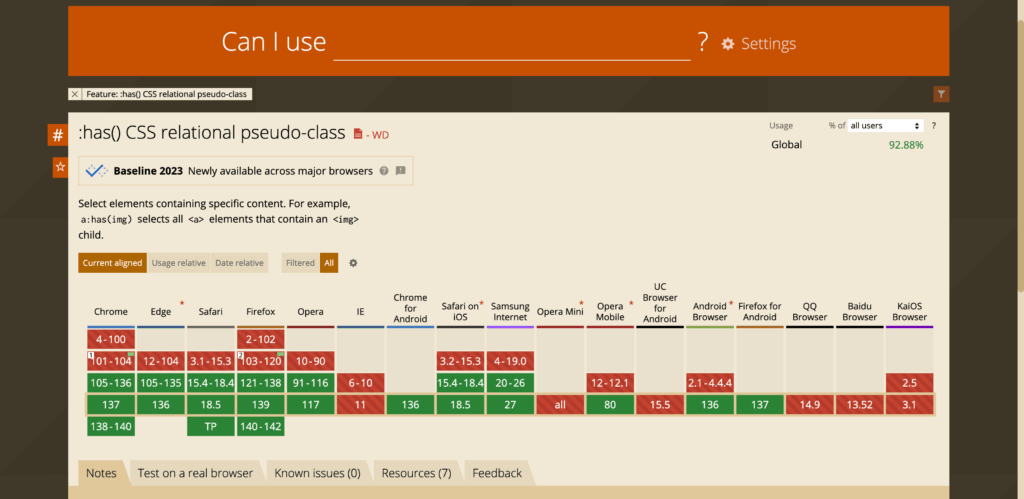Click the Chrome for Android column header
Image resolution: width=1024 pixels, height=499 pixels.
pos(410,308)
